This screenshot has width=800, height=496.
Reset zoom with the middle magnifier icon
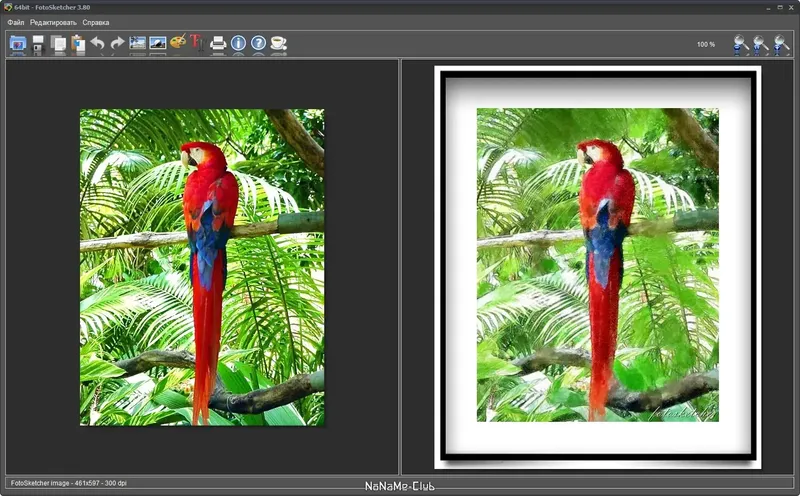(761, 44)
